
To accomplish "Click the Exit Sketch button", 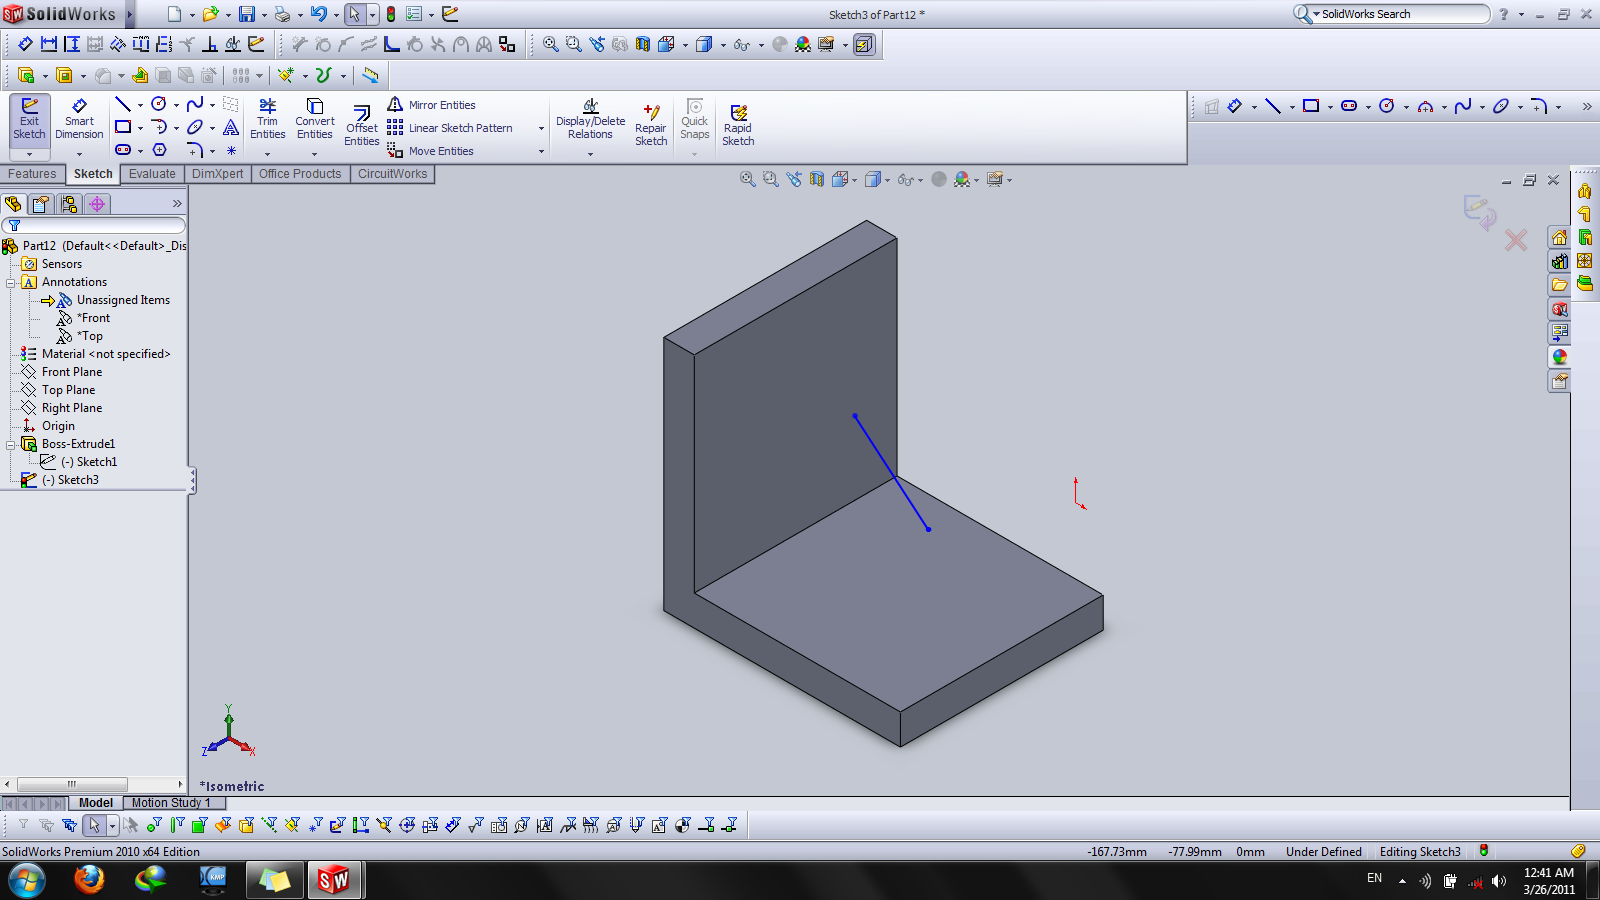I will coord(29,119).
